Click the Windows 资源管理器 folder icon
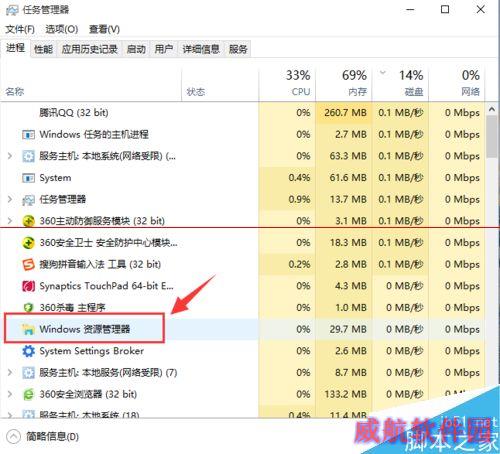 point(28,329)
